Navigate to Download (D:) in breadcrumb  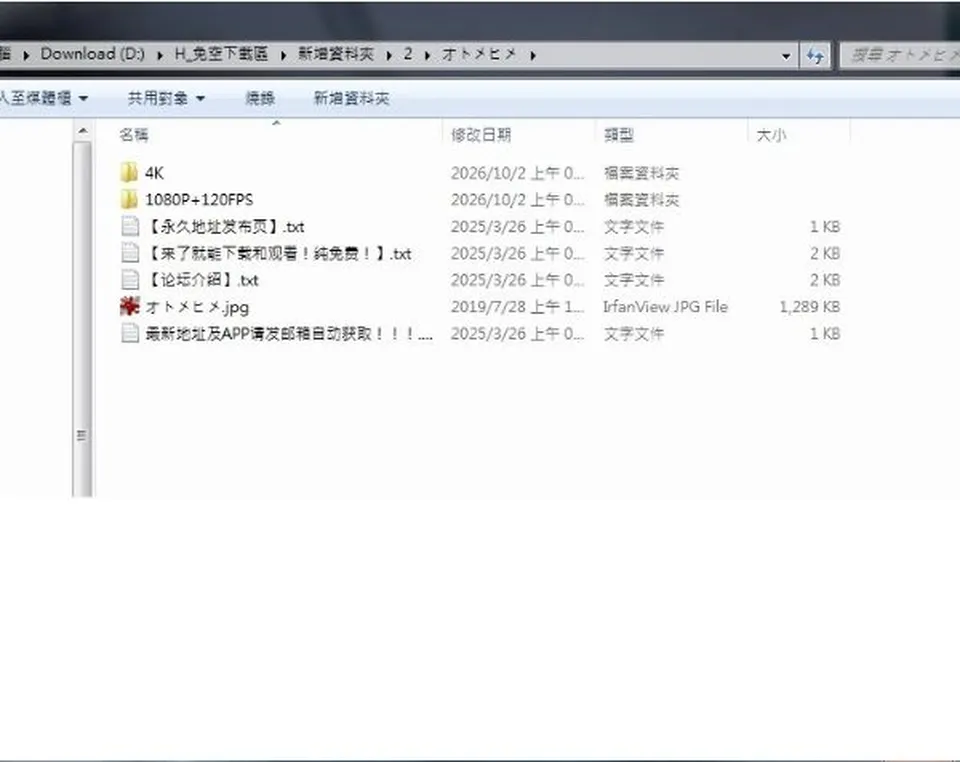(x=92, y=54)
